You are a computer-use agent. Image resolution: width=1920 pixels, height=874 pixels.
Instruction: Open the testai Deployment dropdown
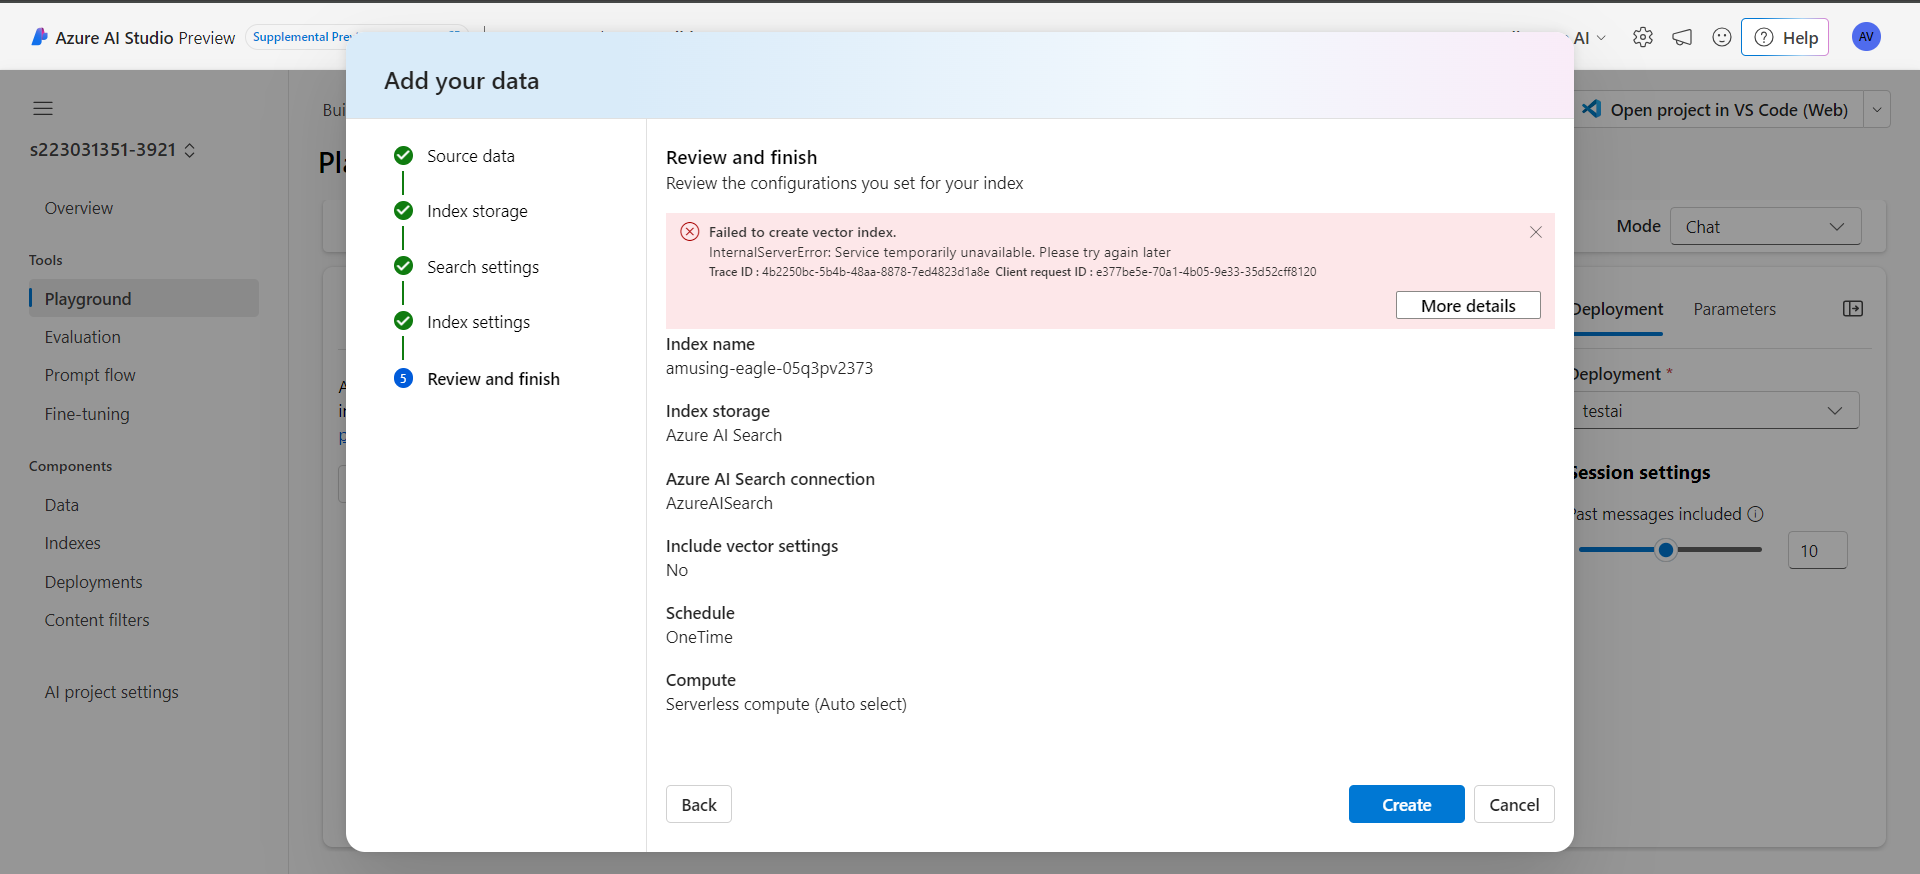tap(1714, 411)
